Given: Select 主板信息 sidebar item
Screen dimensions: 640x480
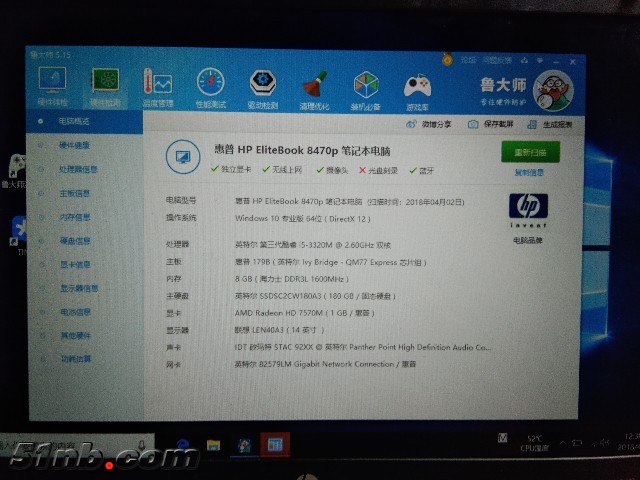Looking at the screenshot, I should (75, 193).
